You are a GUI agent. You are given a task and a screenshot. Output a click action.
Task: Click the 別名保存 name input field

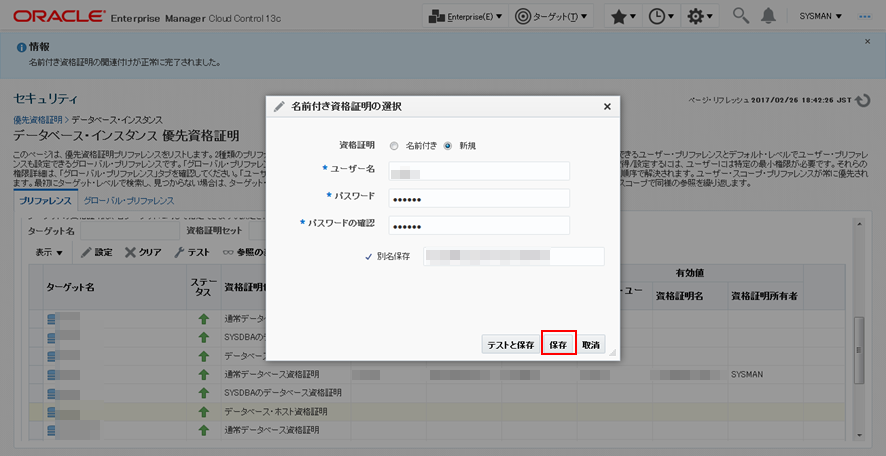click(x=514, y=256)
